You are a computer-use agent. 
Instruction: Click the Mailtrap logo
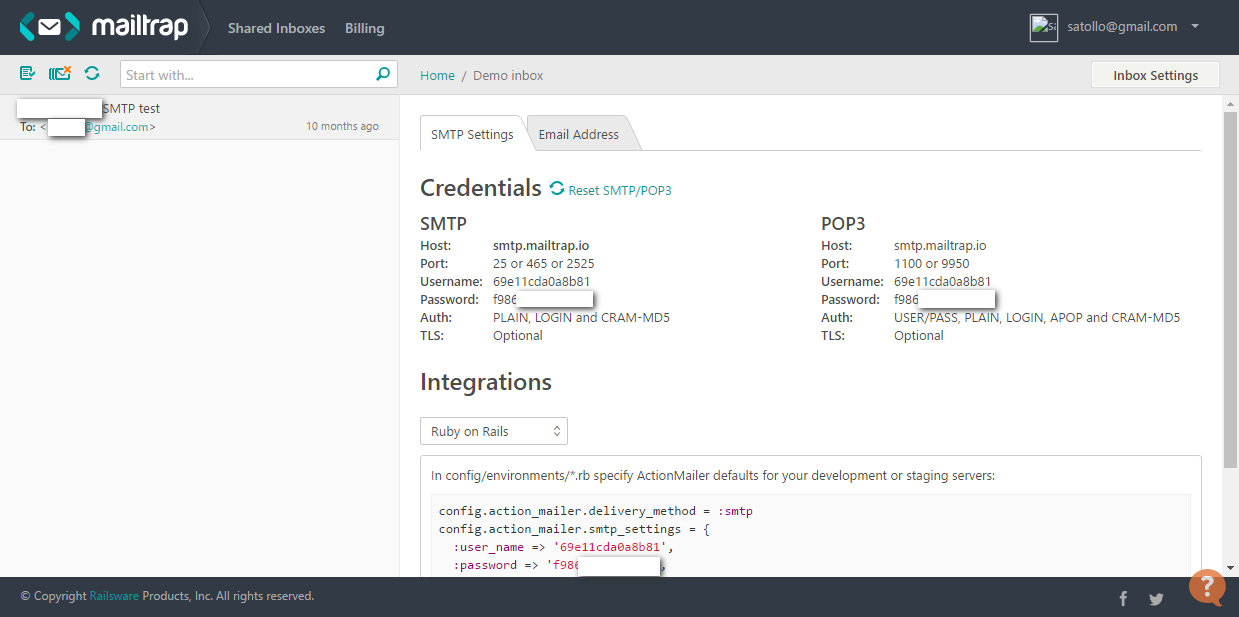(x=103, y=27)
